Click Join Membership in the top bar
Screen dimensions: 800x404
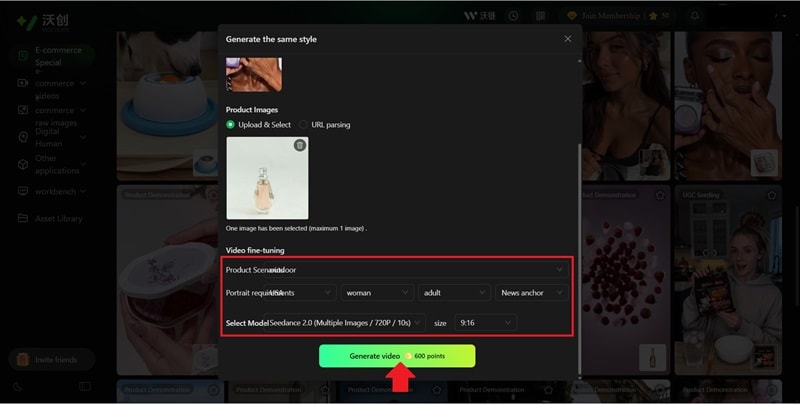click(610, 16)
